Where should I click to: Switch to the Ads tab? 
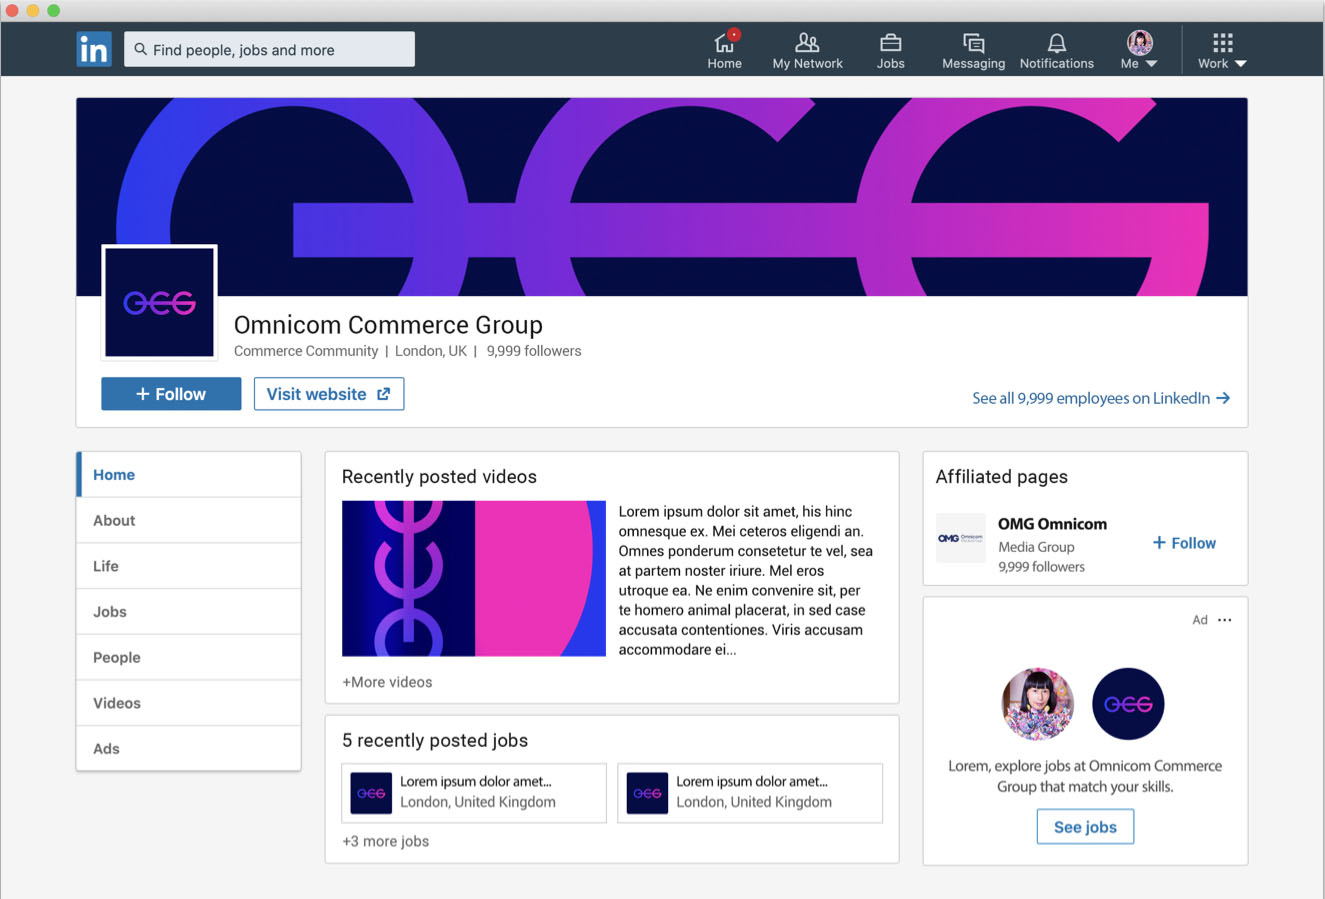point(189,748)
